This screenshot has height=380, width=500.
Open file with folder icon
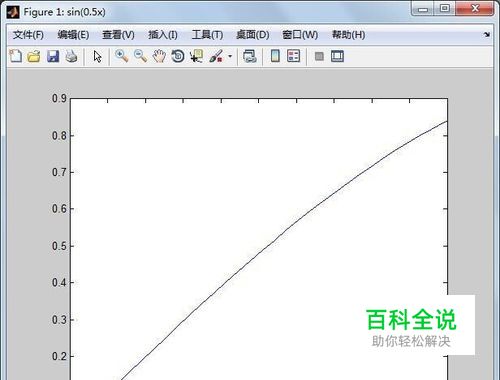point(34,56)
